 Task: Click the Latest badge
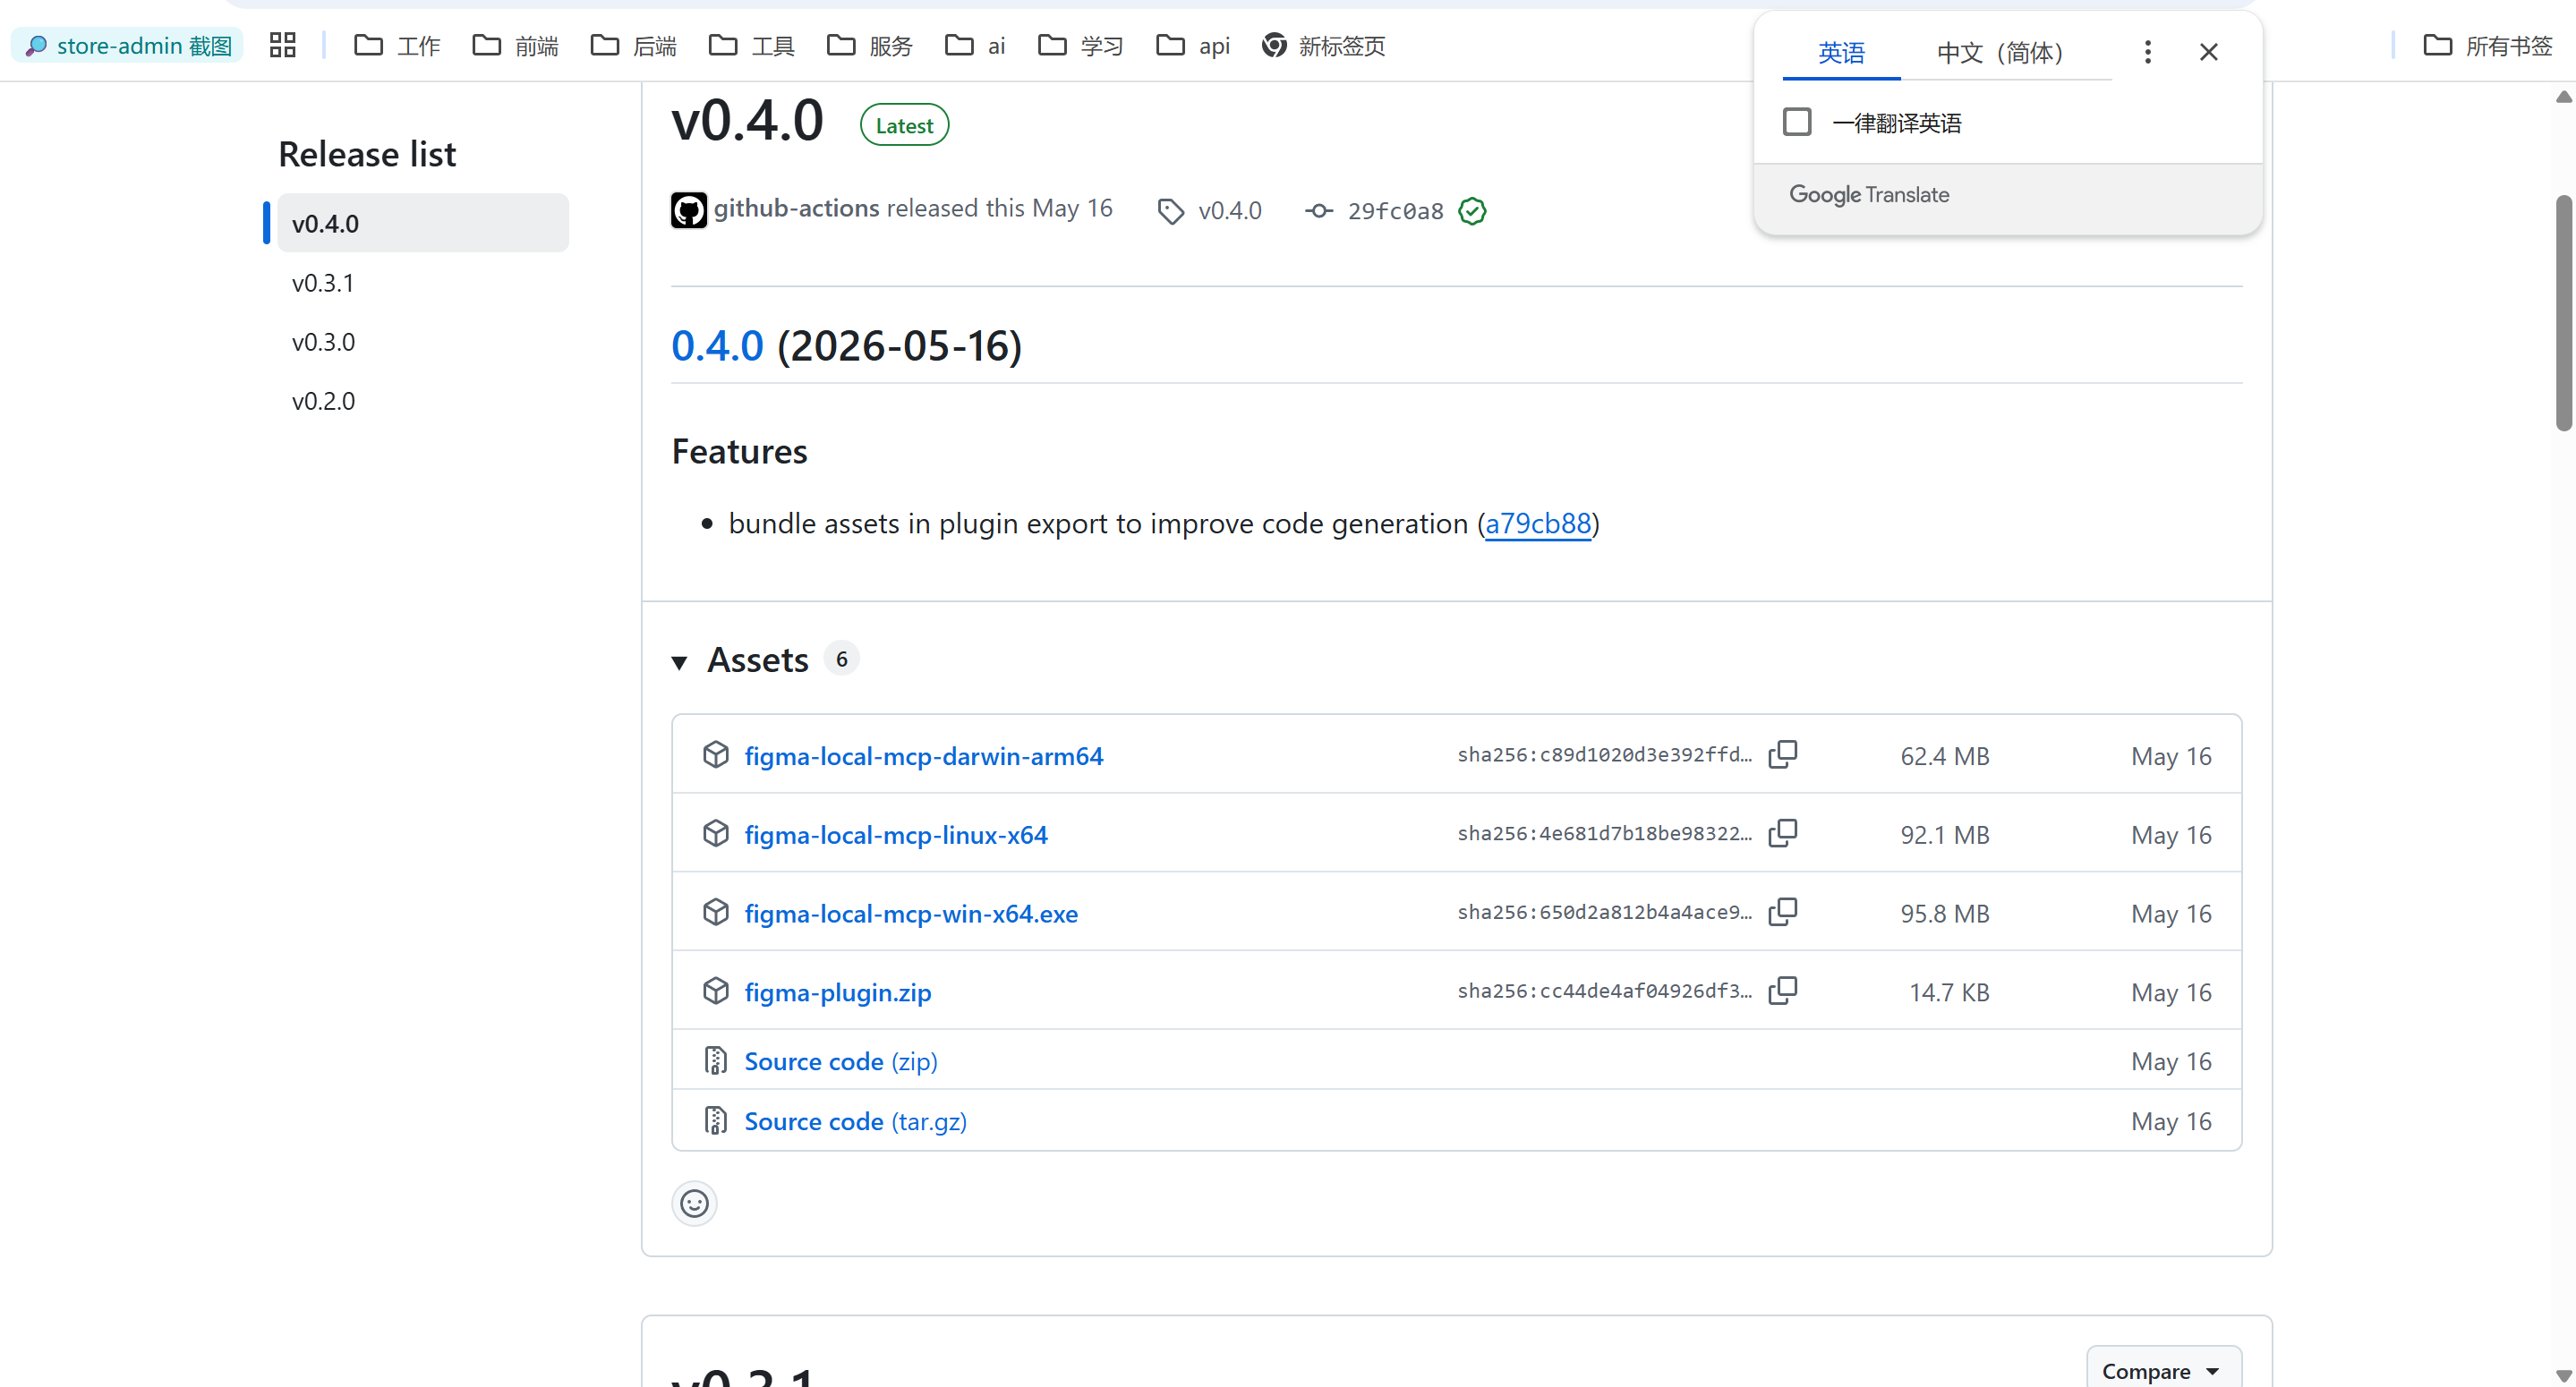point(904,125)
